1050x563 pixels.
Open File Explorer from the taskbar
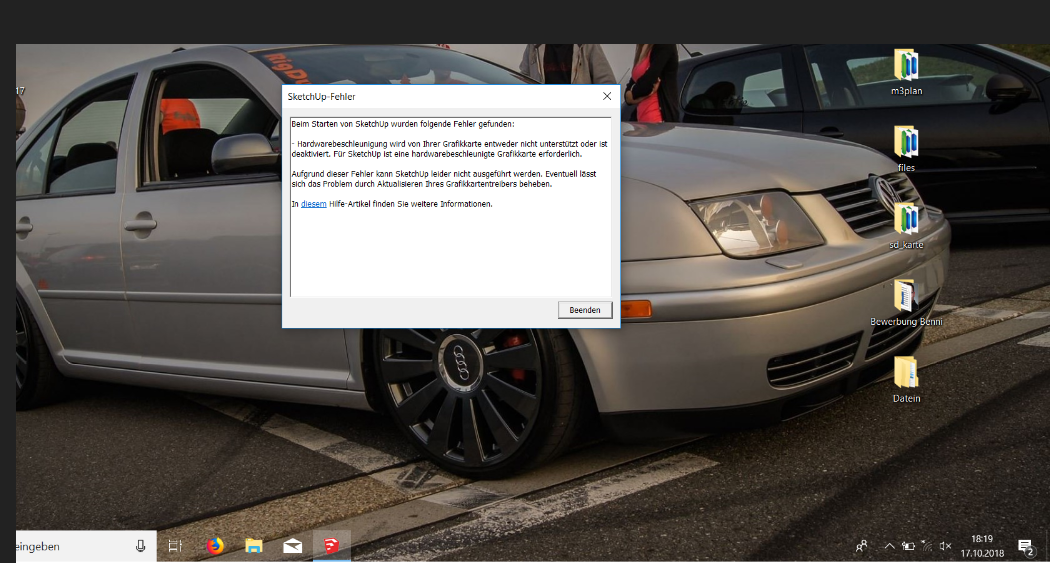(x=254, y=546)
